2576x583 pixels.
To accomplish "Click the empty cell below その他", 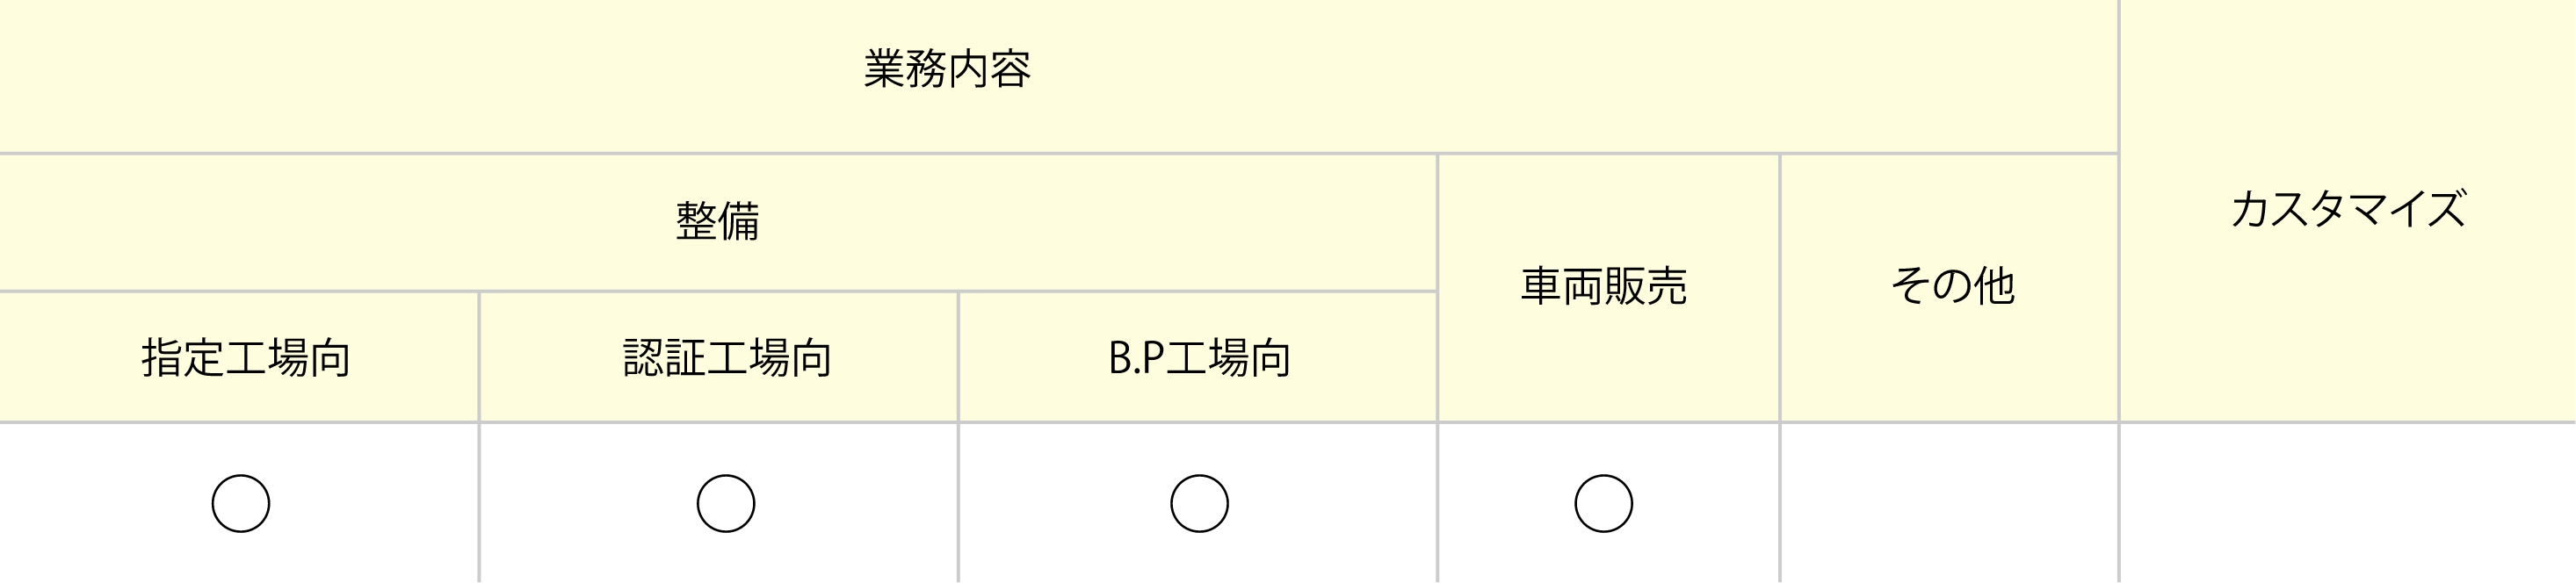I will (1949, 503).
